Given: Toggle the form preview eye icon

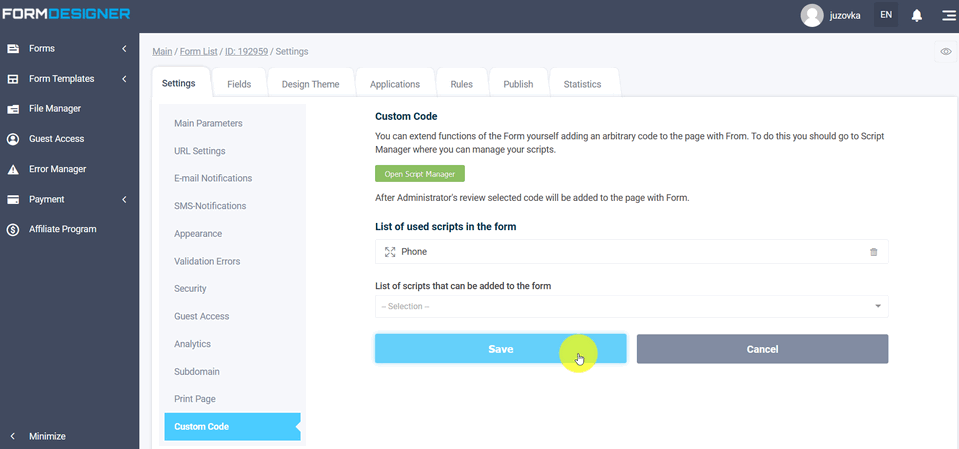Looking at the screenshot, I should coord(946,51).
